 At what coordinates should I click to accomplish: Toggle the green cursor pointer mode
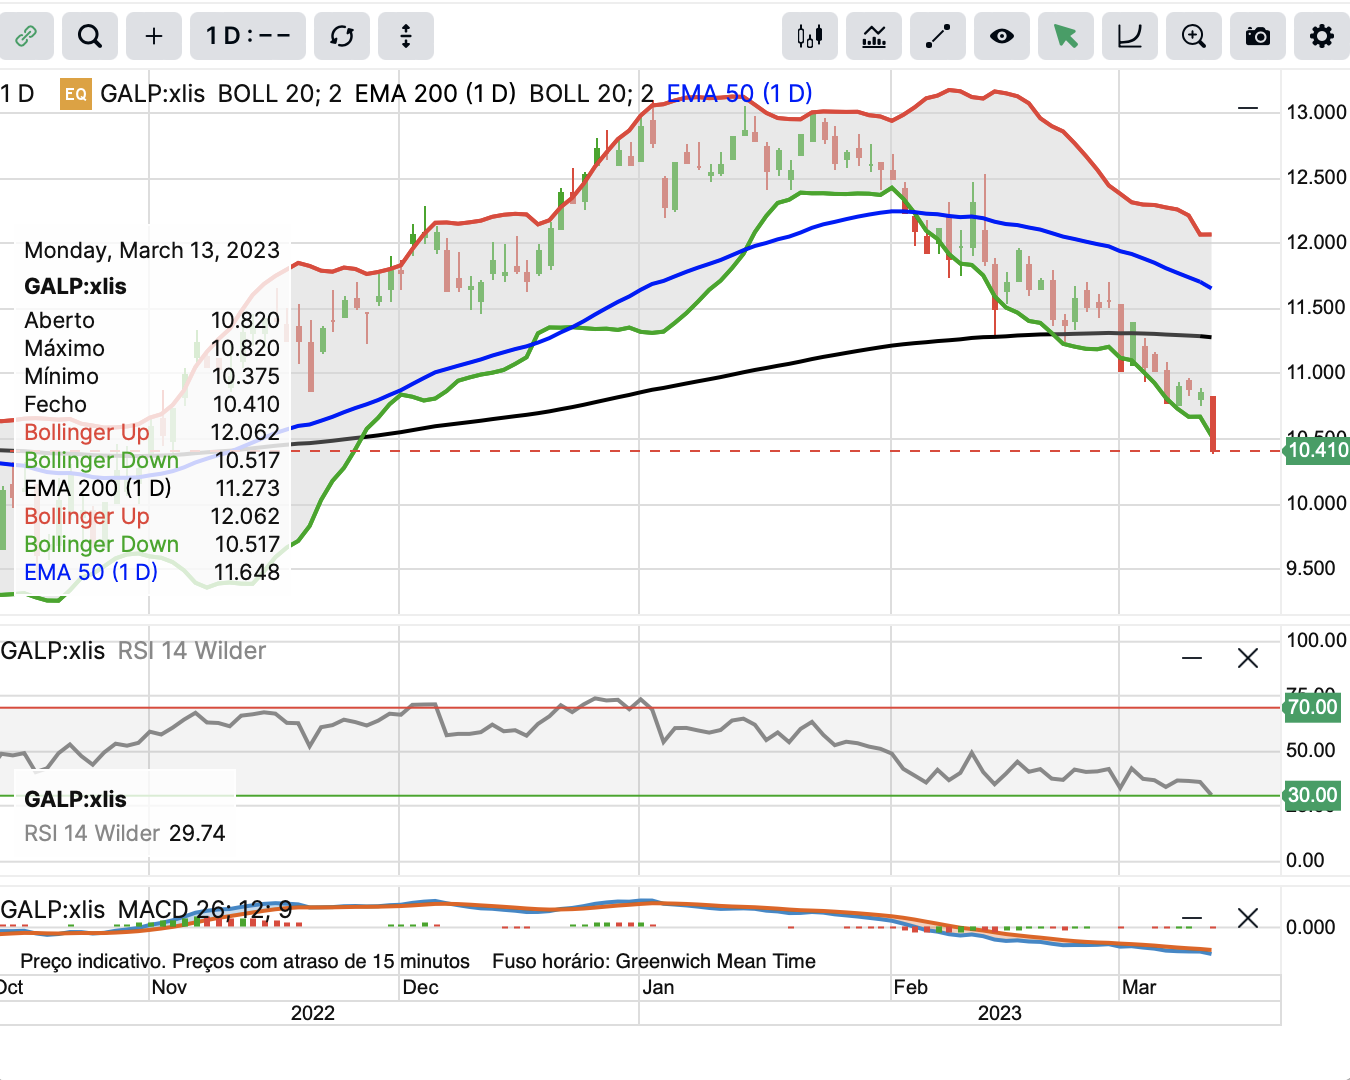(x=1066, y=37)
